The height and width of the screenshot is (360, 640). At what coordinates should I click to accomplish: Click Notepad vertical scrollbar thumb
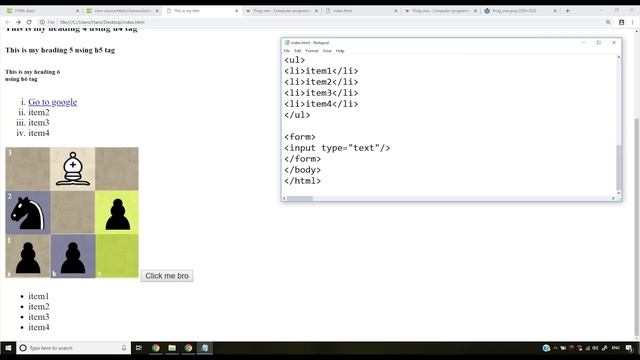619,167
